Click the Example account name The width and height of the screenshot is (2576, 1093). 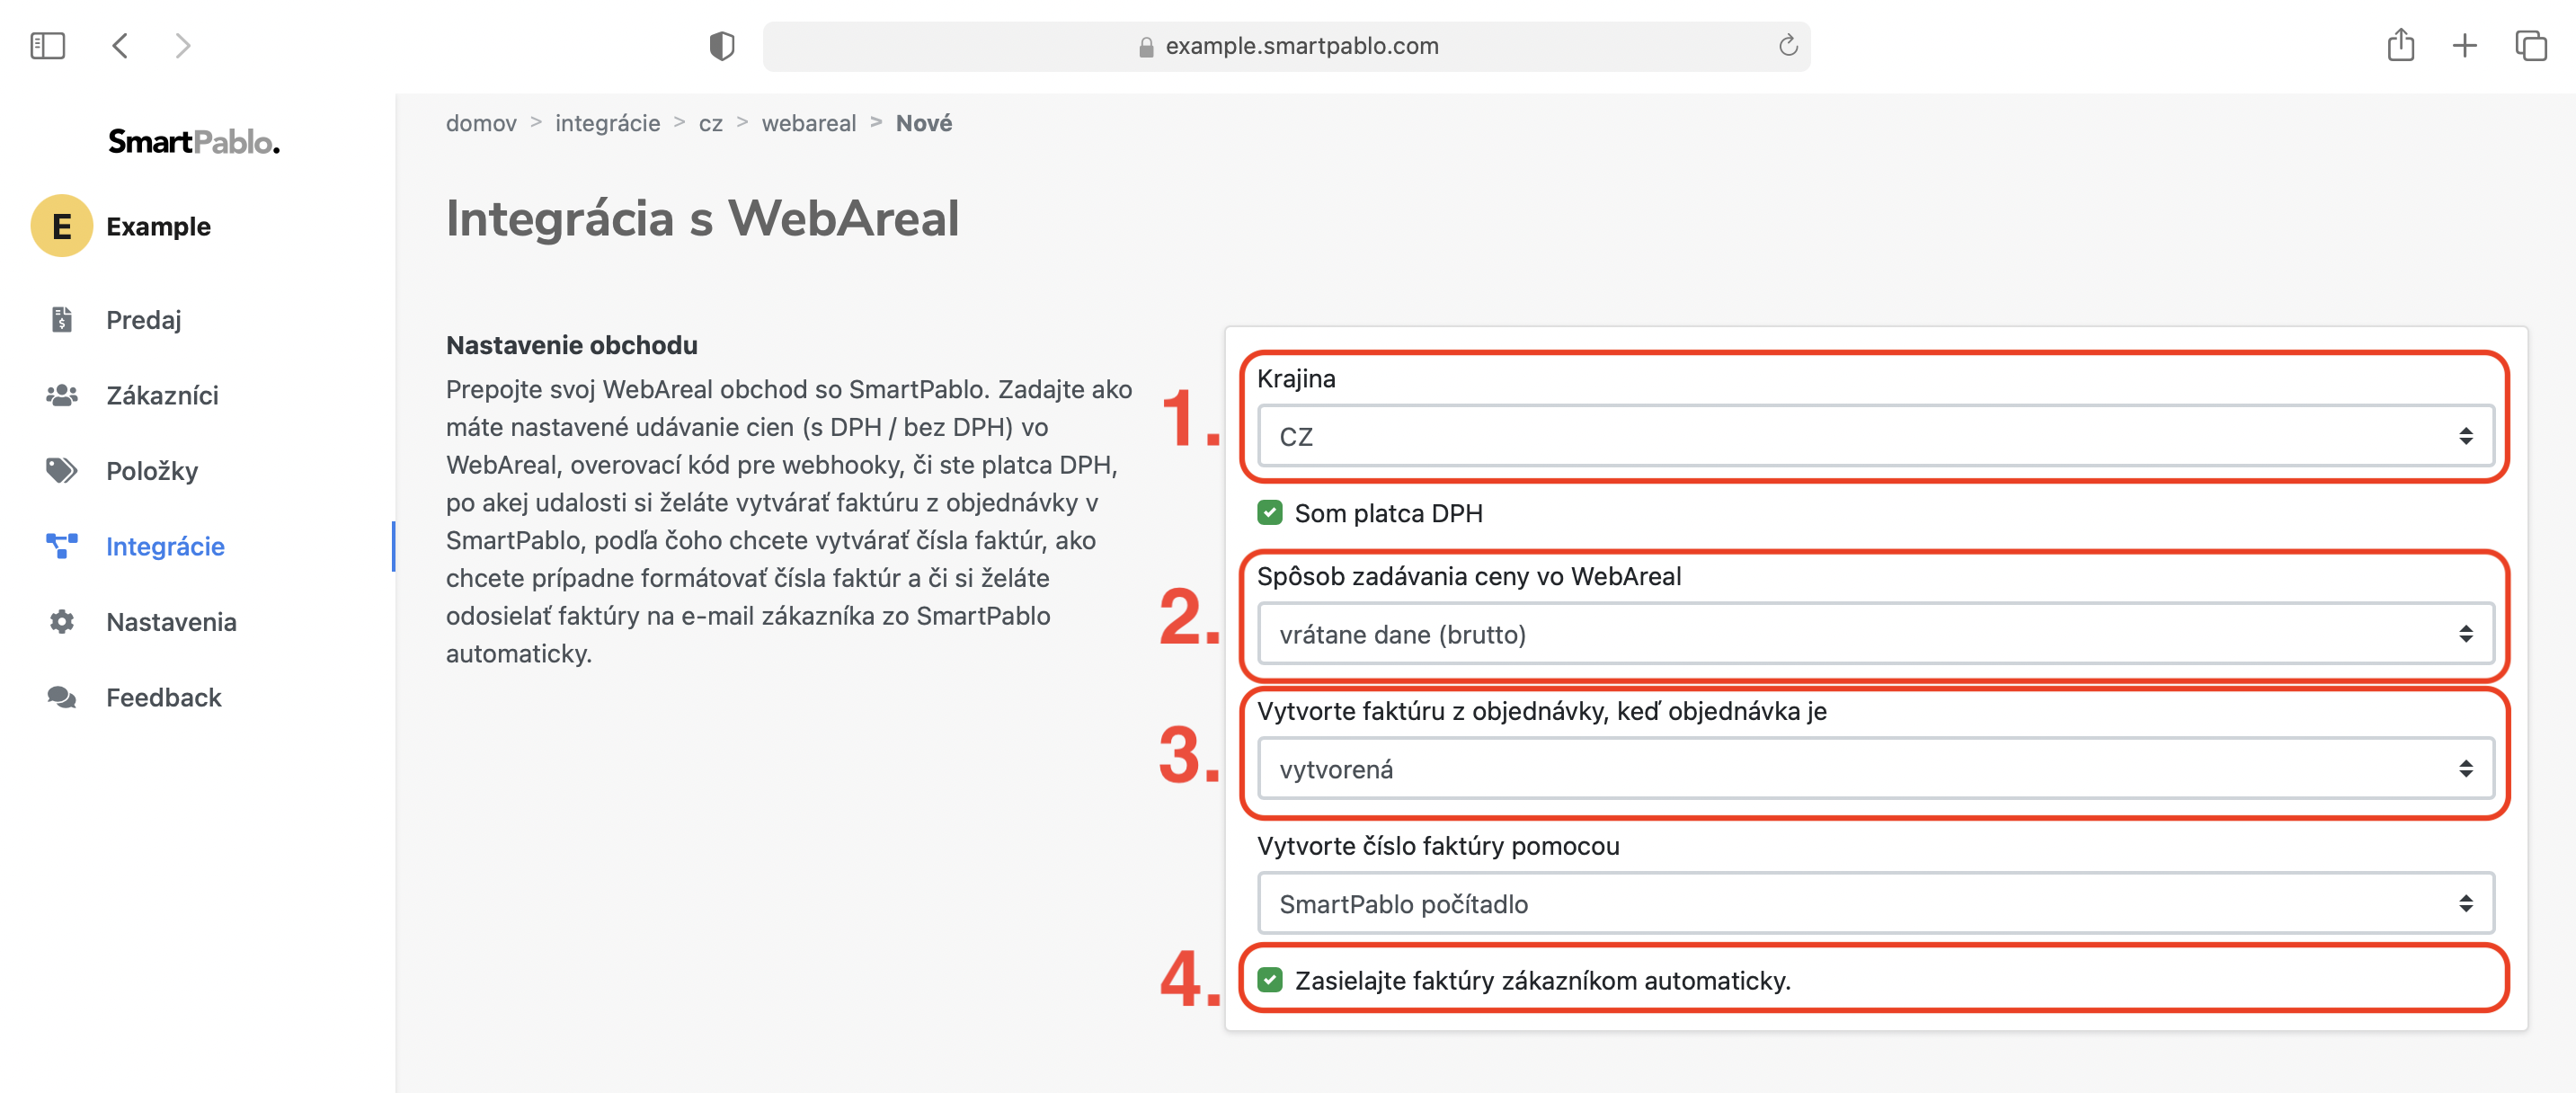158,226
